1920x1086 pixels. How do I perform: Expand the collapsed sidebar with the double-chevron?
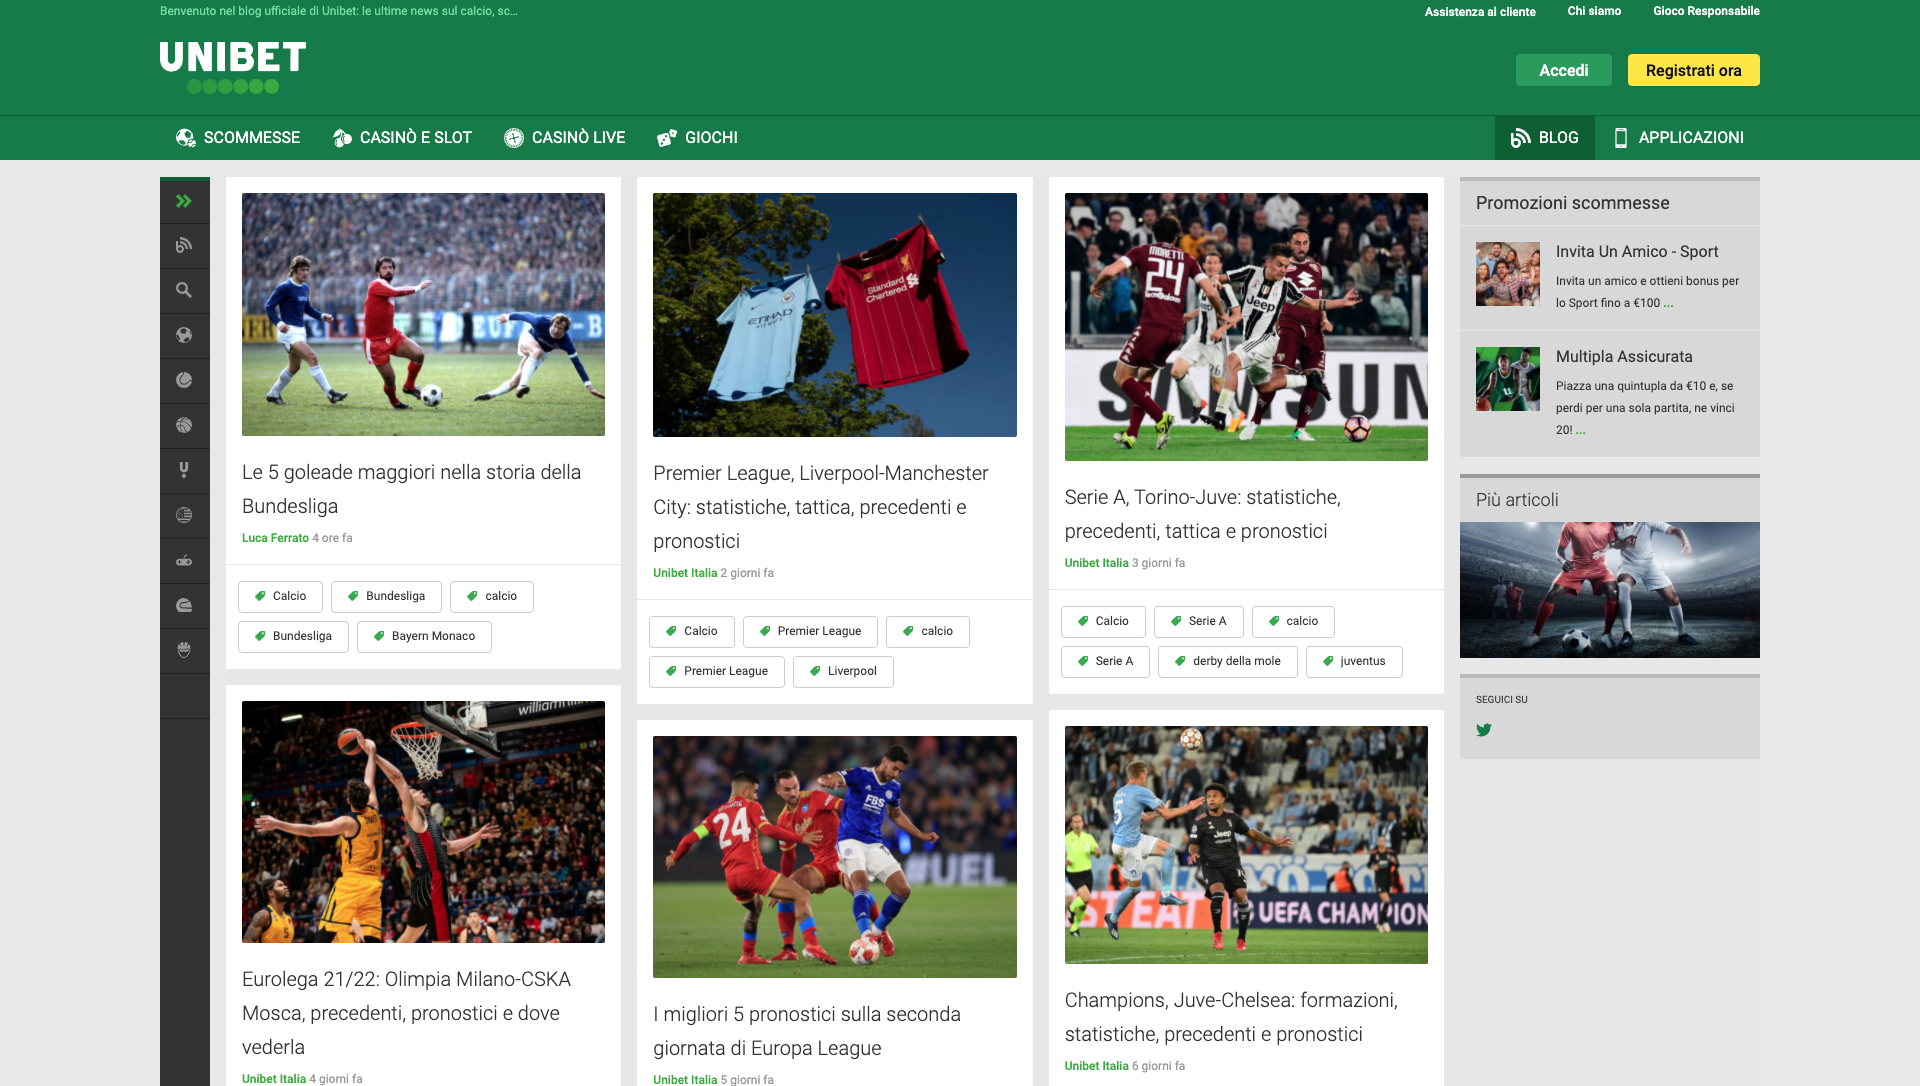[185, 200]
